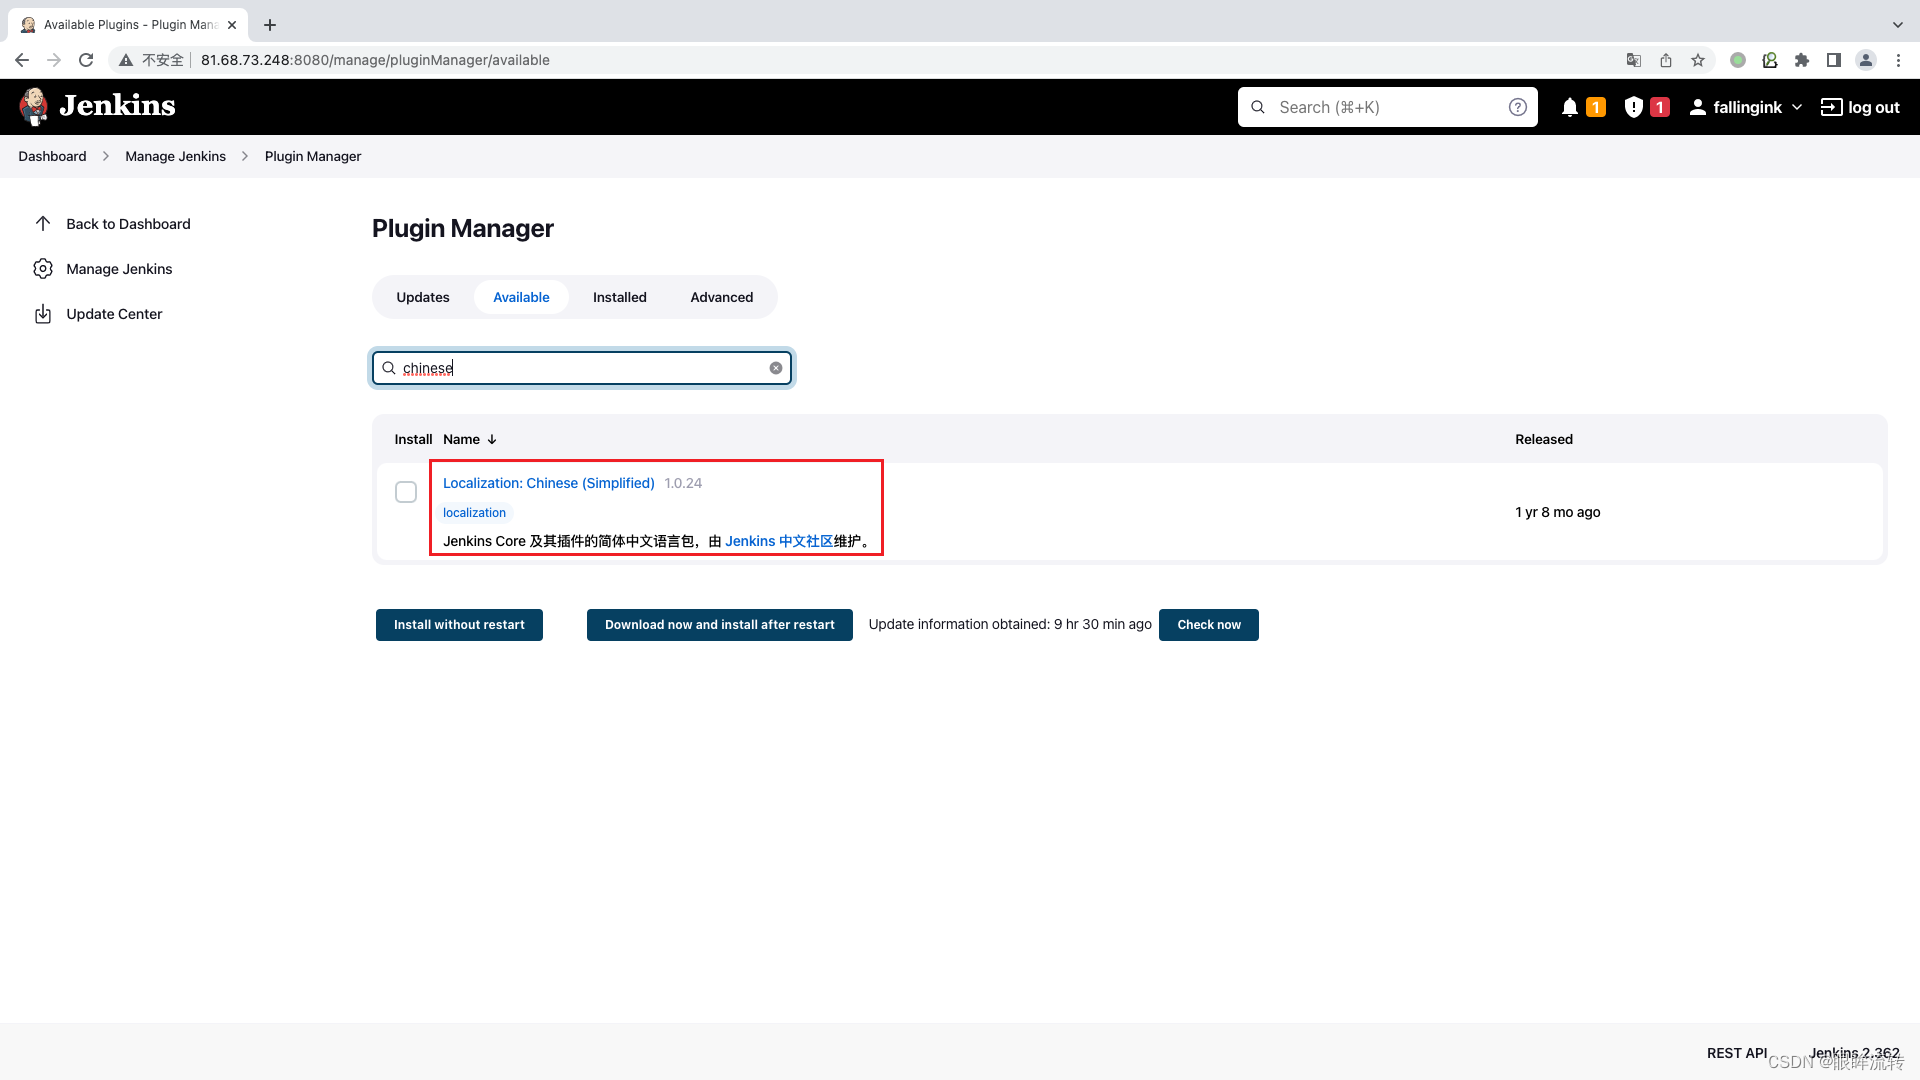1920x1080 pixels.
Task: Click the Released column header
Action: click(1544, 439)
